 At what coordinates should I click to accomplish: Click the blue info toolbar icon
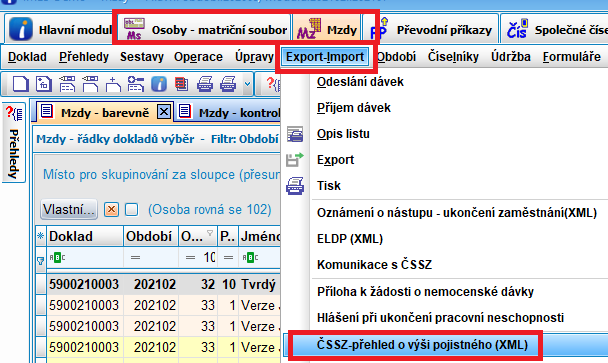pyautogui.click(x=159, y=84)
